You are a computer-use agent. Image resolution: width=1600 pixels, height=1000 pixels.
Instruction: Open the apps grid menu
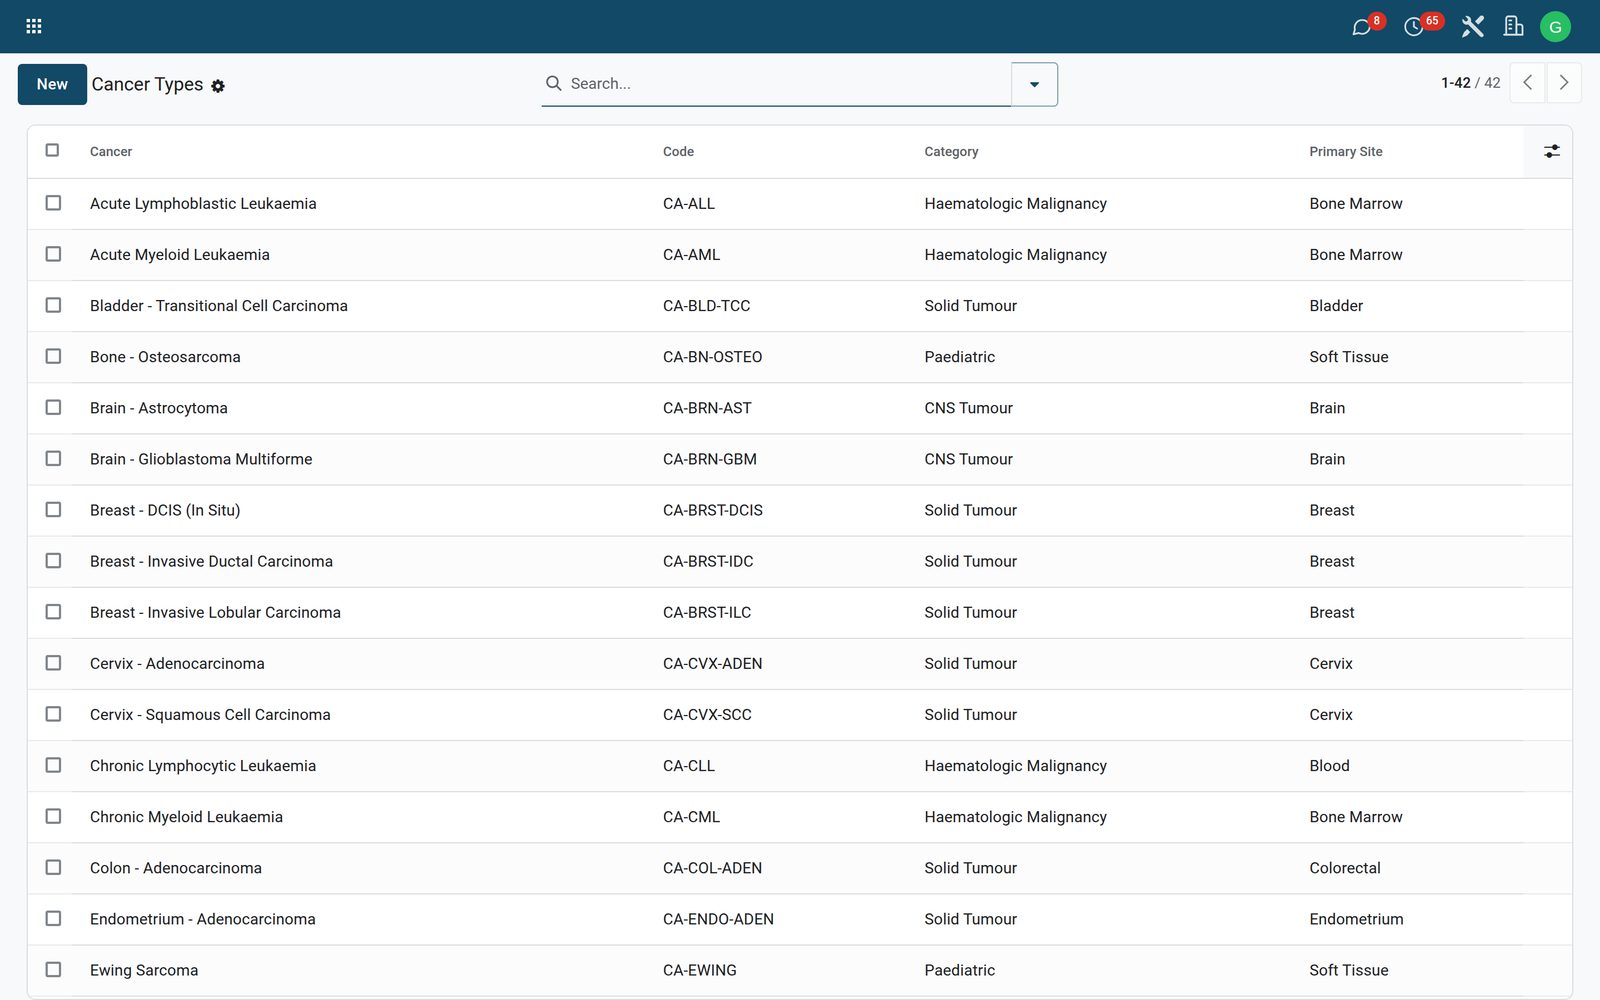point(33,27)
